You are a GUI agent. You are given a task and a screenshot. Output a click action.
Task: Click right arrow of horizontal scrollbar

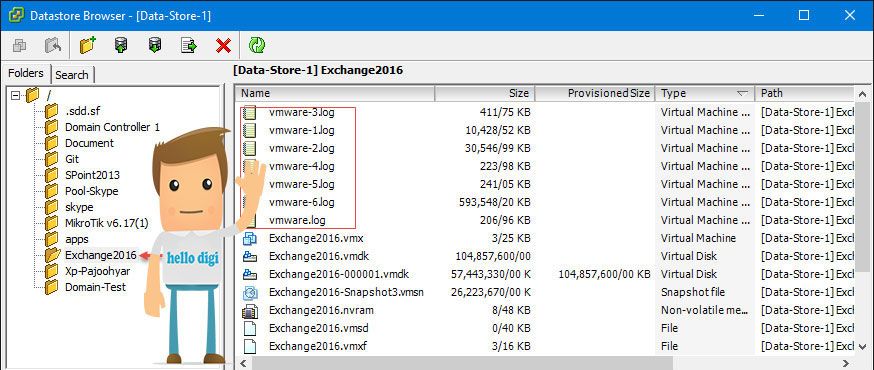tap(847, 363)
